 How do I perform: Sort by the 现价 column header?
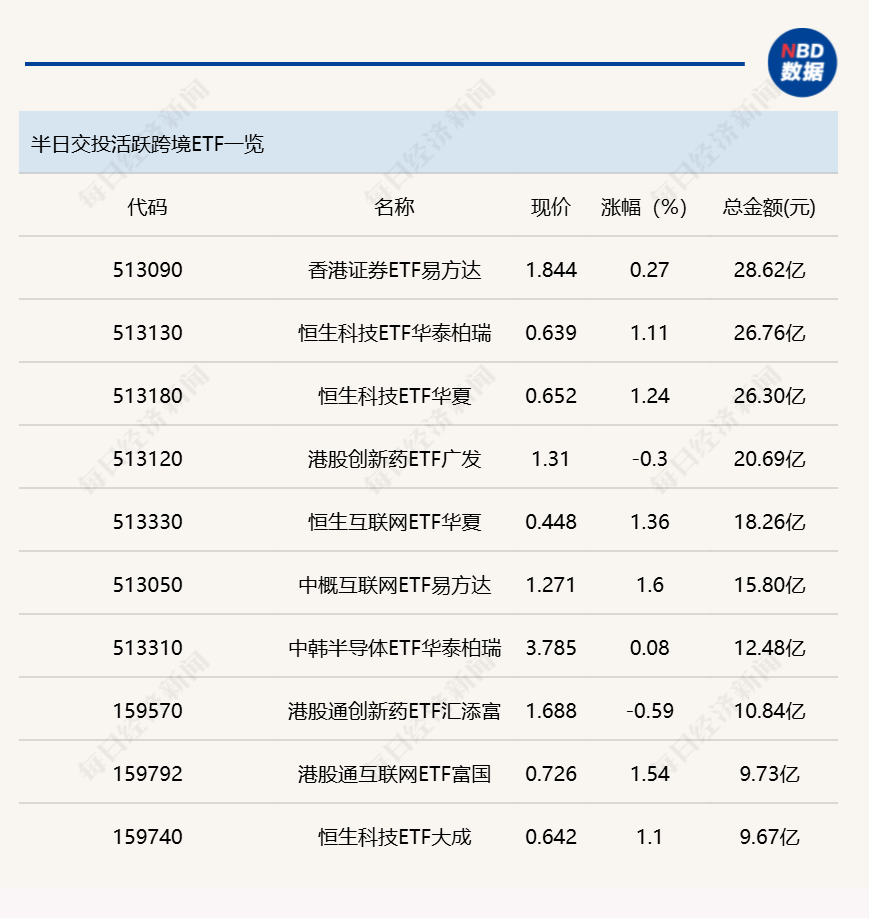[551, 208]
